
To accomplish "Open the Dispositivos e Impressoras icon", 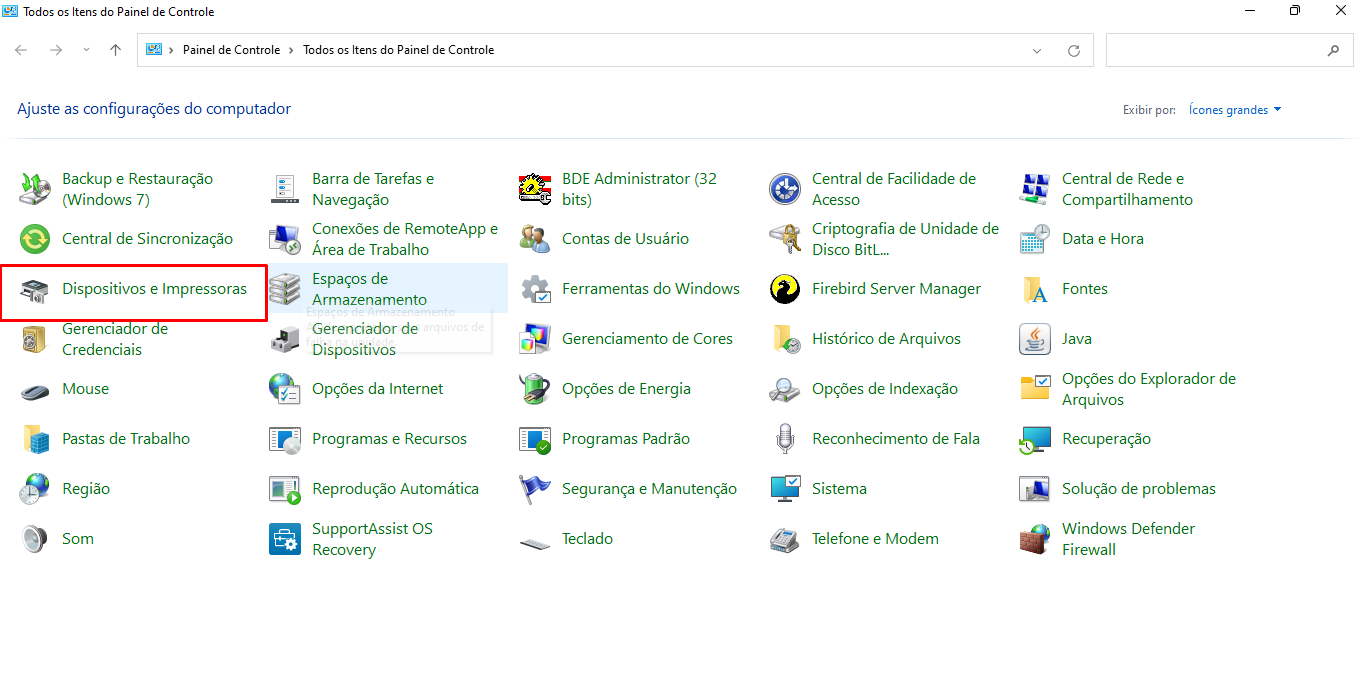I will pos(35,290).
